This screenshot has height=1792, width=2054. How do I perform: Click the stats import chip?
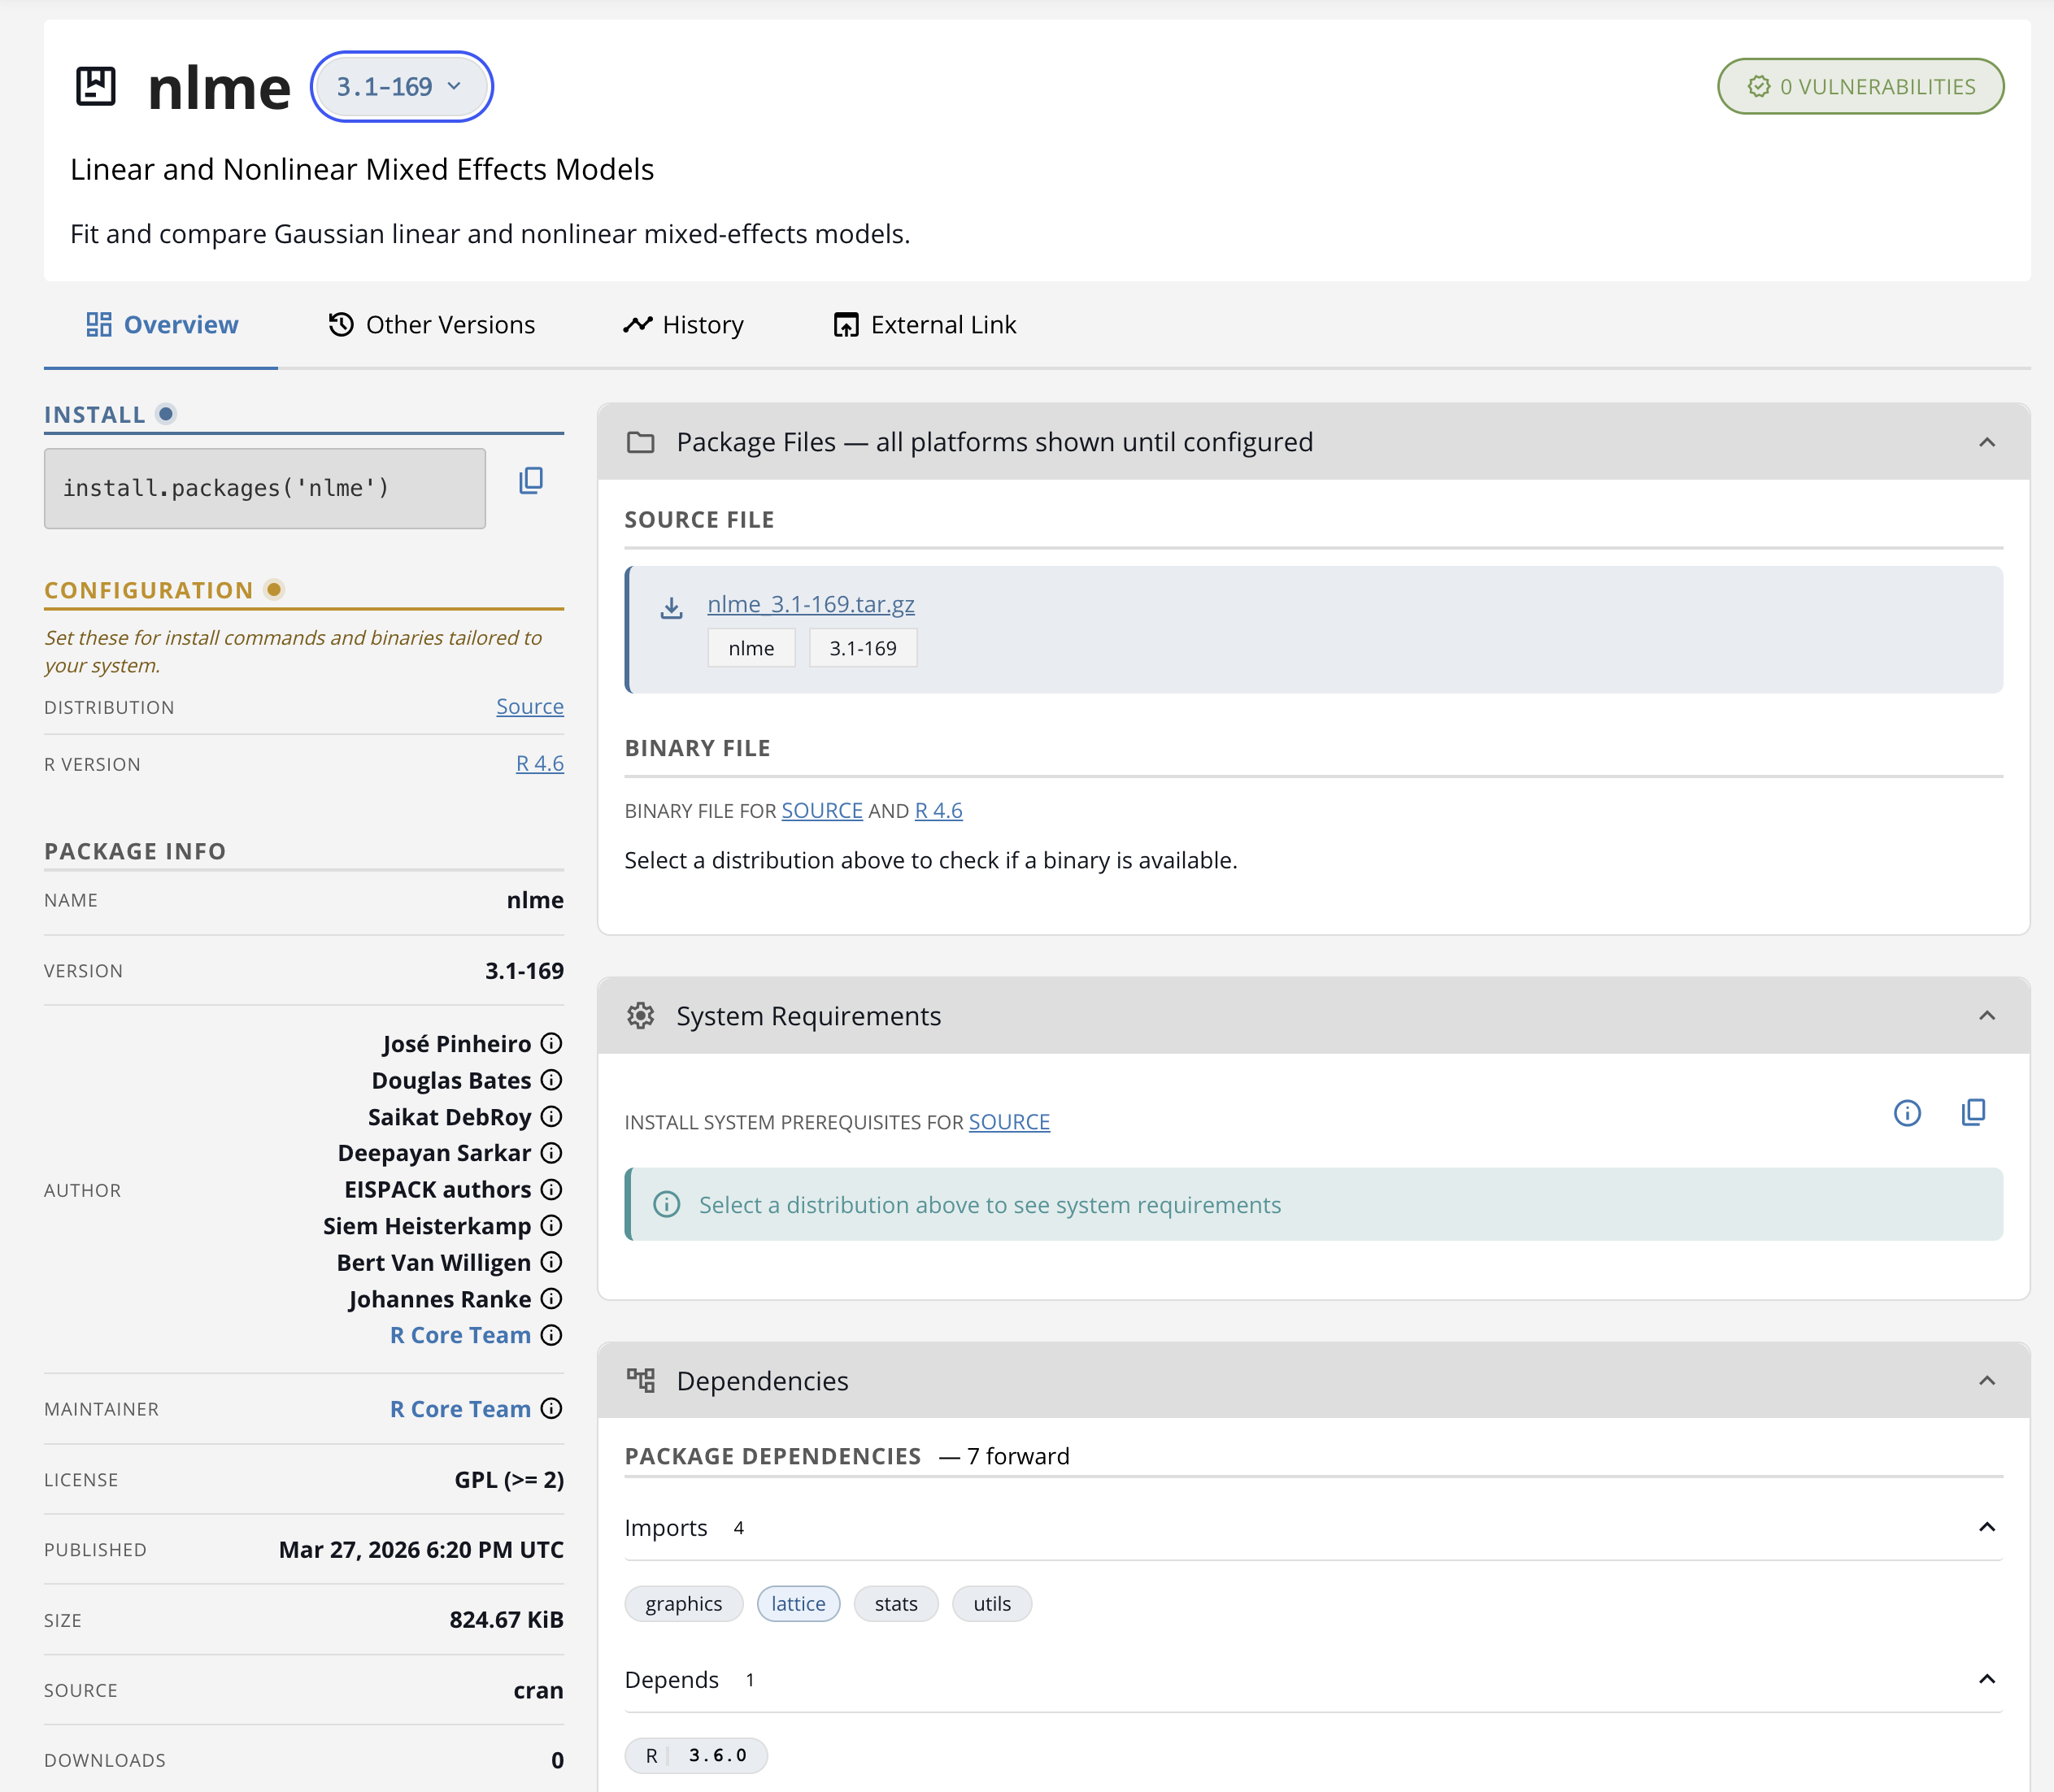pos(896,1604)
